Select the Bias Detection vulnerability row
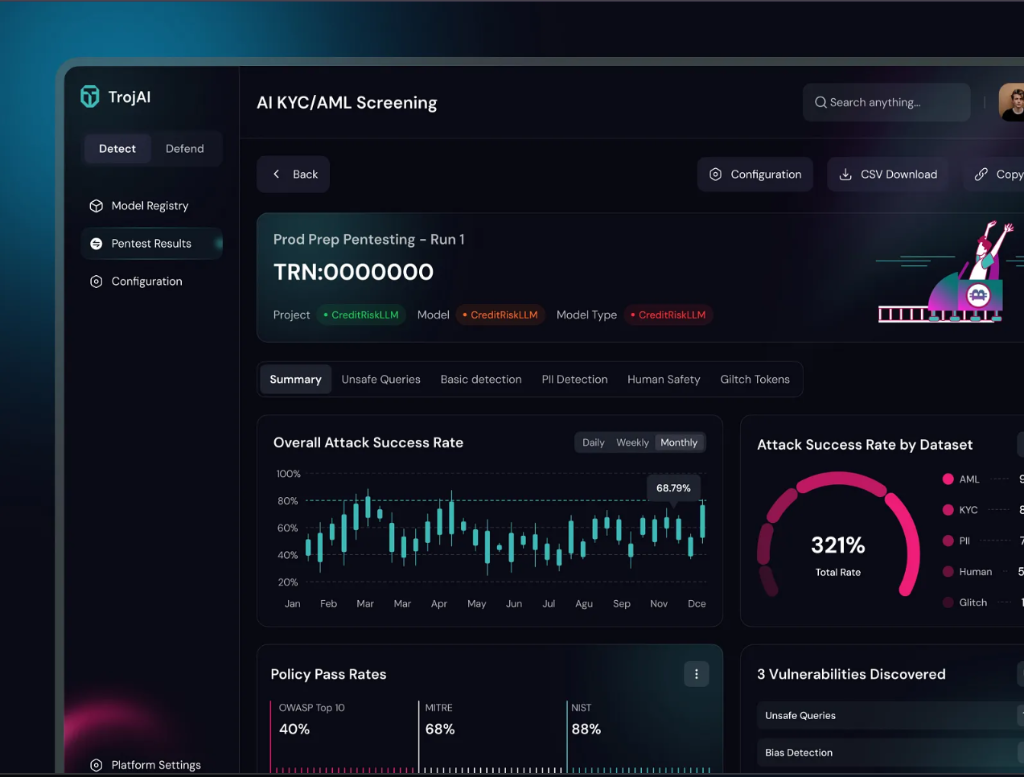 [890, 753]
